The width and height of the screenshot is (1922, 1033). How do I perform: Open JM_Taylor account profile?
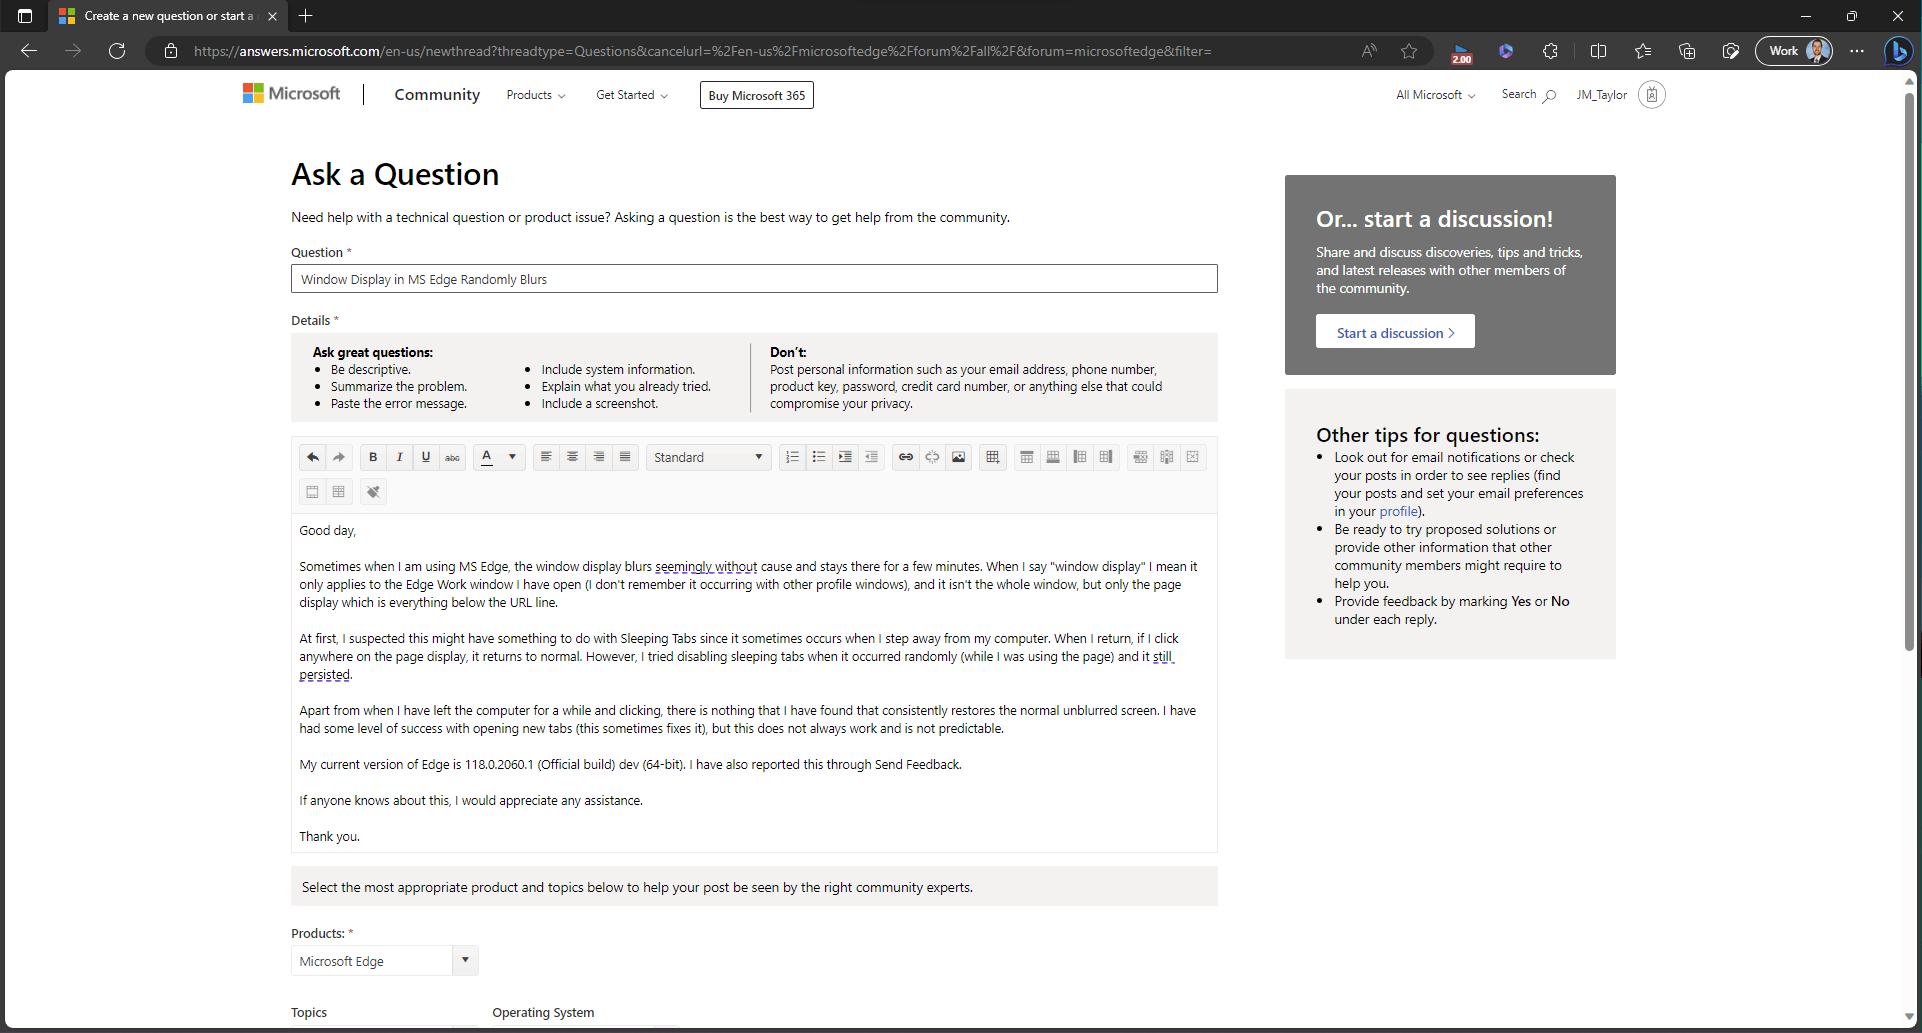pyautogui.click(x=1620, y=95)
